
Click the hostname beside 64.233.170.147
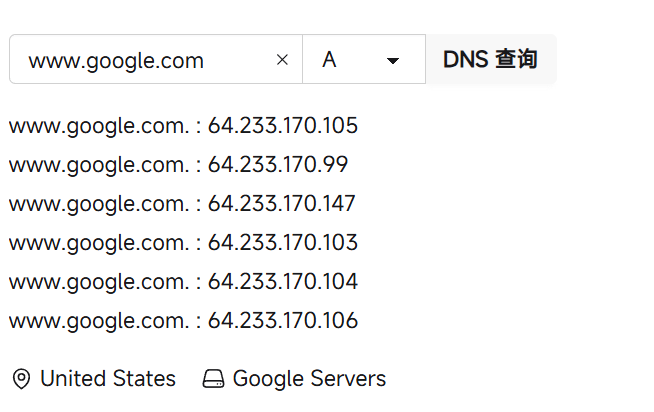coord(98,204)
